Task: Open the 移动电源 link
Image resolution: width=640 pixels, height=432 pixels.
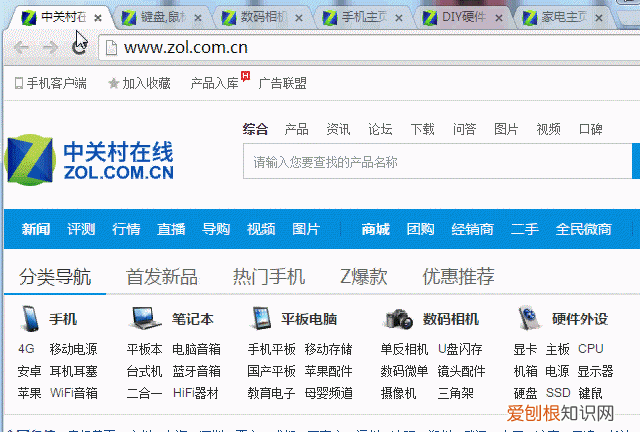Action: click(x=73, y=349)
